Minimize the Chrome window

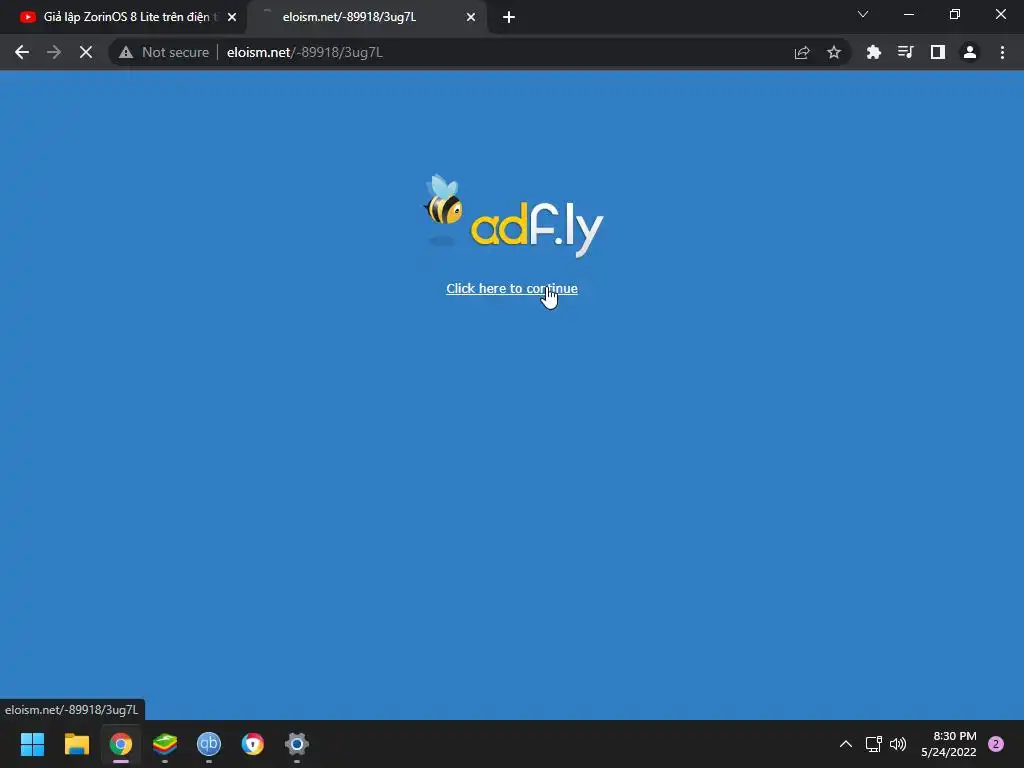tap(909, 14)
